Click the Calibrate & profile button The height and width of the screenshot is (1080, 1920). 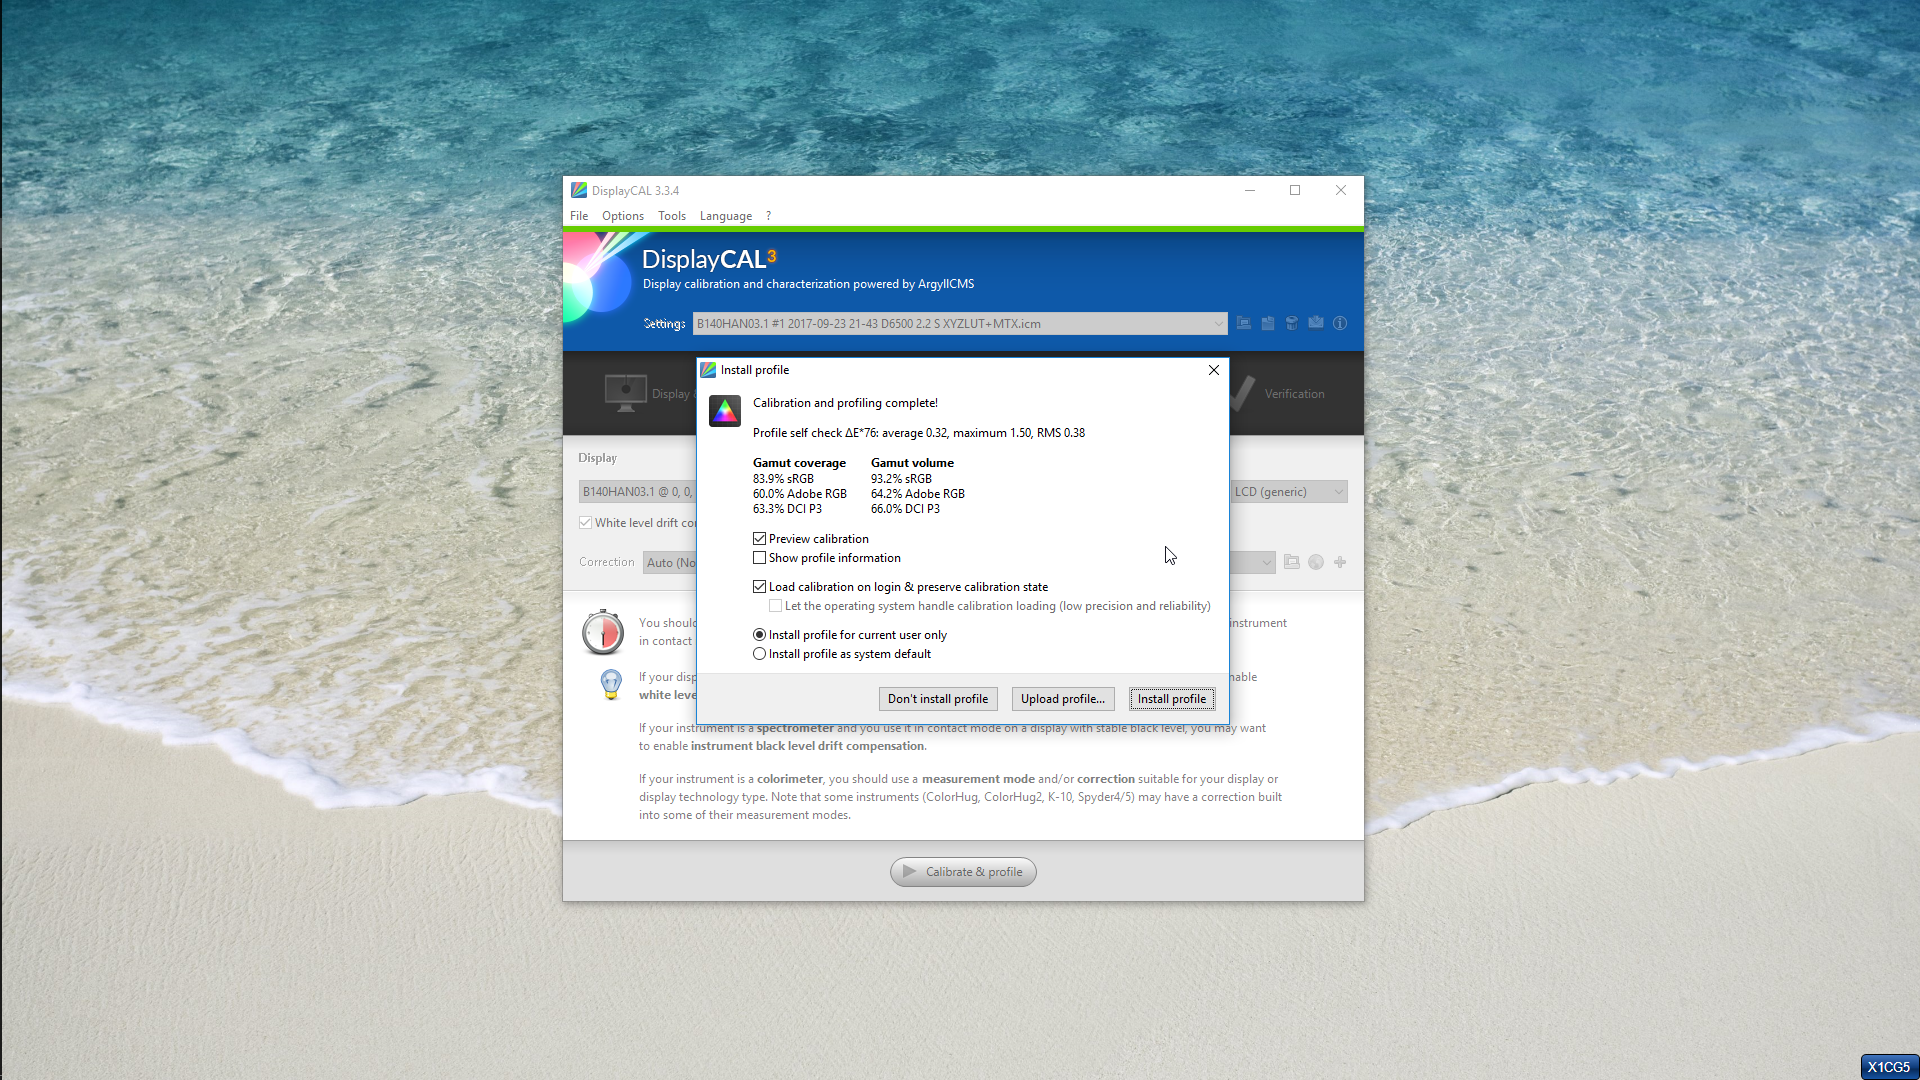pos(963,872)
